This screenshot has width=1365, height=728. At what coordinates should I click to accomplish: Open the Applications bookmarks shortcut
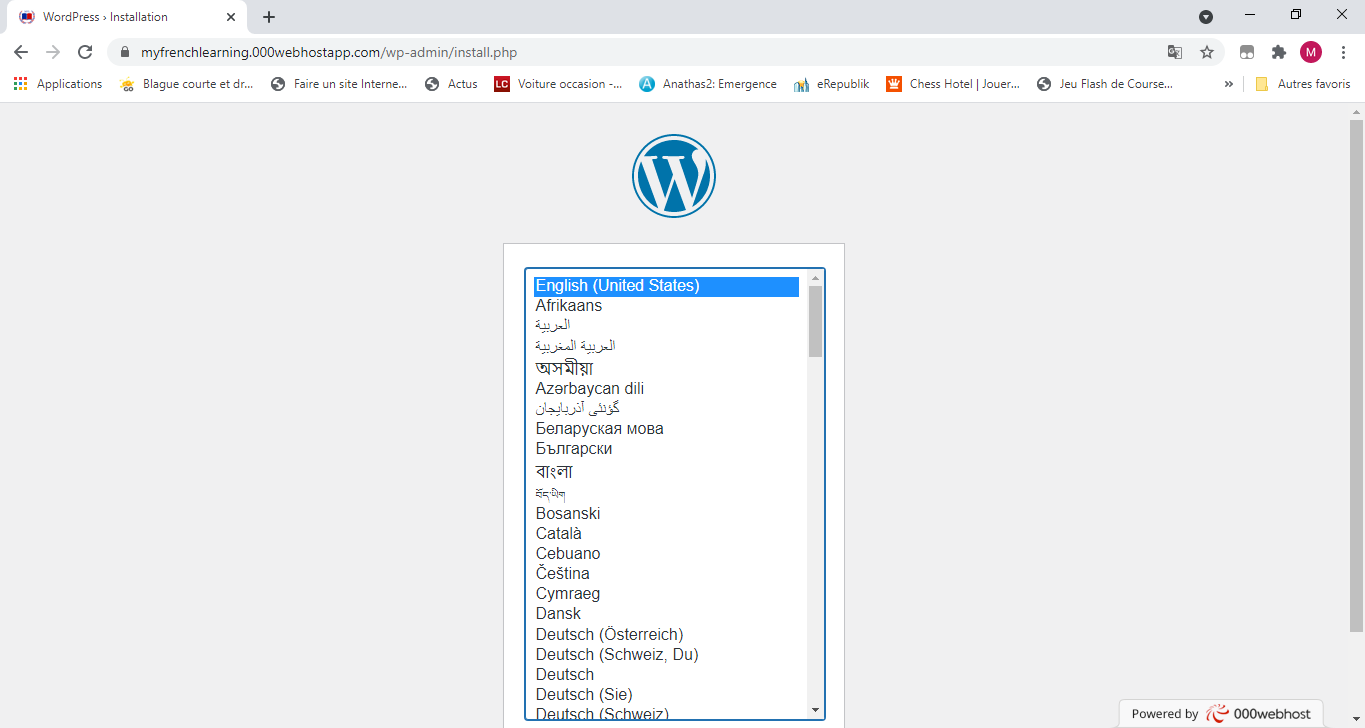(58, 84)
